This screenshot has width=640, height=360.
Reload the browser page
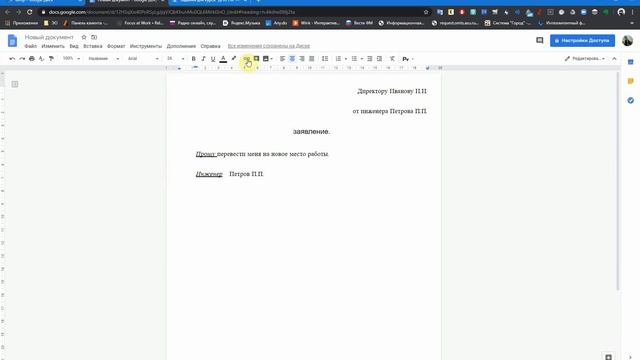(x=29, y=12)
